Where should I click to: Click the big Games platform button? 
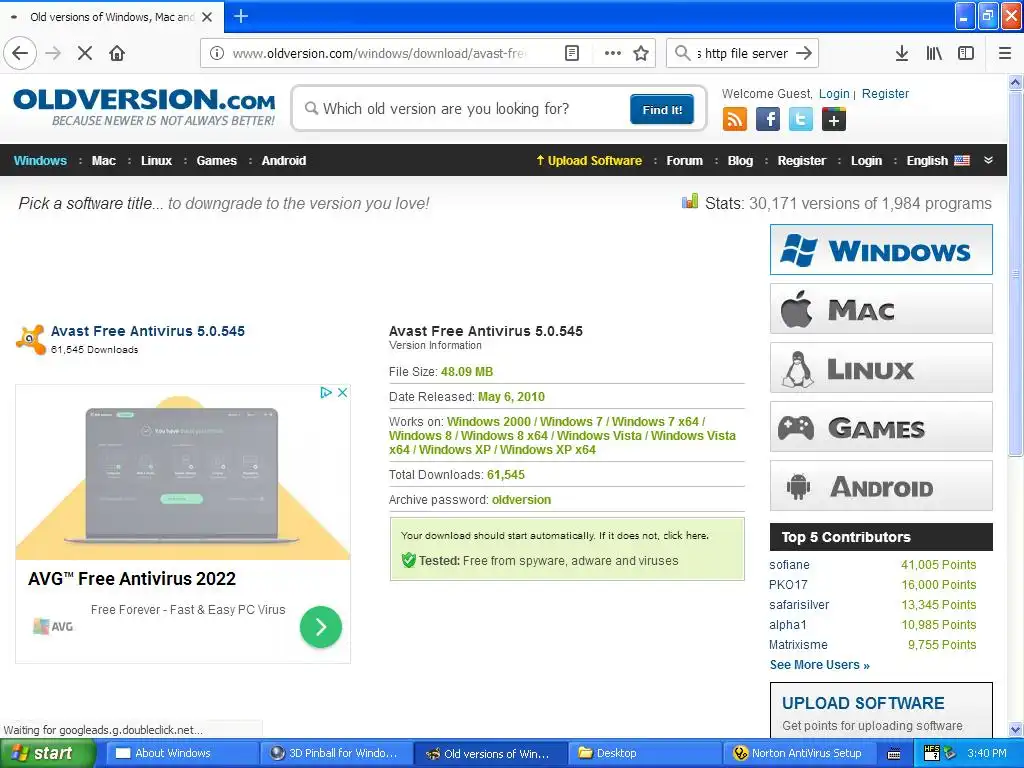(x=881, y=427)
